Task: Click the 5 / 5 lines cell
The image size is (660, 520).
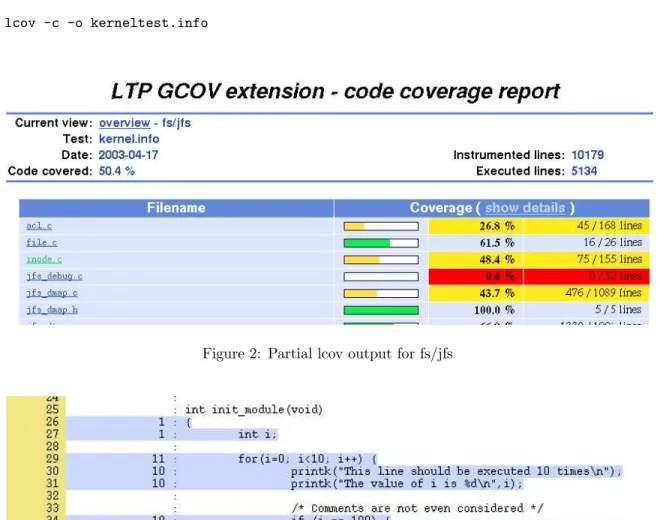Action: 586,310
